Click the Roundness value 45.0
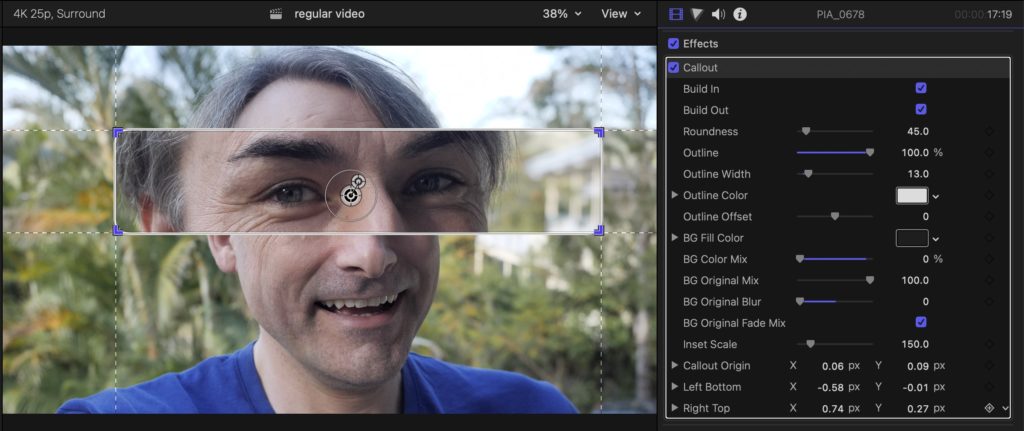Image resolution: width=1024 pixels, height=431 pixels. (x=918, y=131)
